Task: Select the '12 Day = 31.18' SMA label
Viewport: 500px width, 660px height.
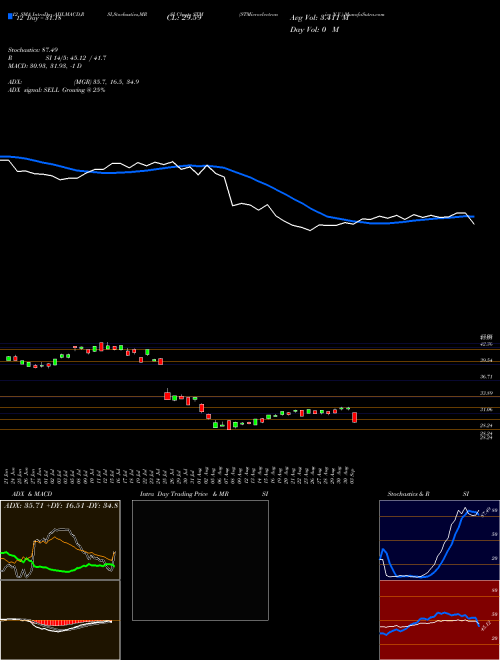Action: pos(37,18)
